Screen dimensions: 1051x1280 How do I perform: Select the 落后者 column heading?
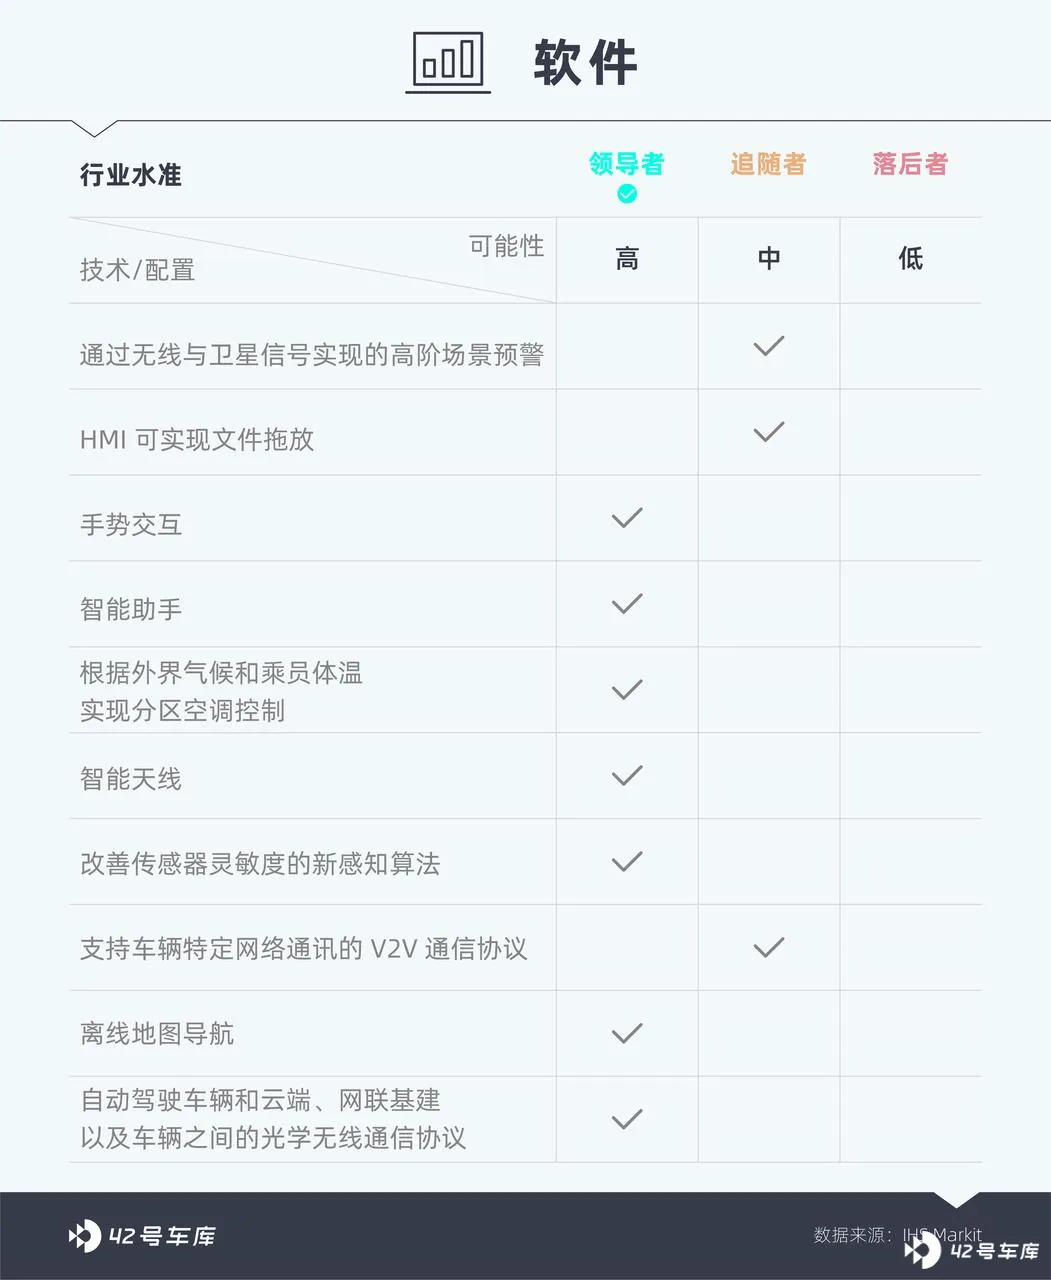[x=910, y=163]
